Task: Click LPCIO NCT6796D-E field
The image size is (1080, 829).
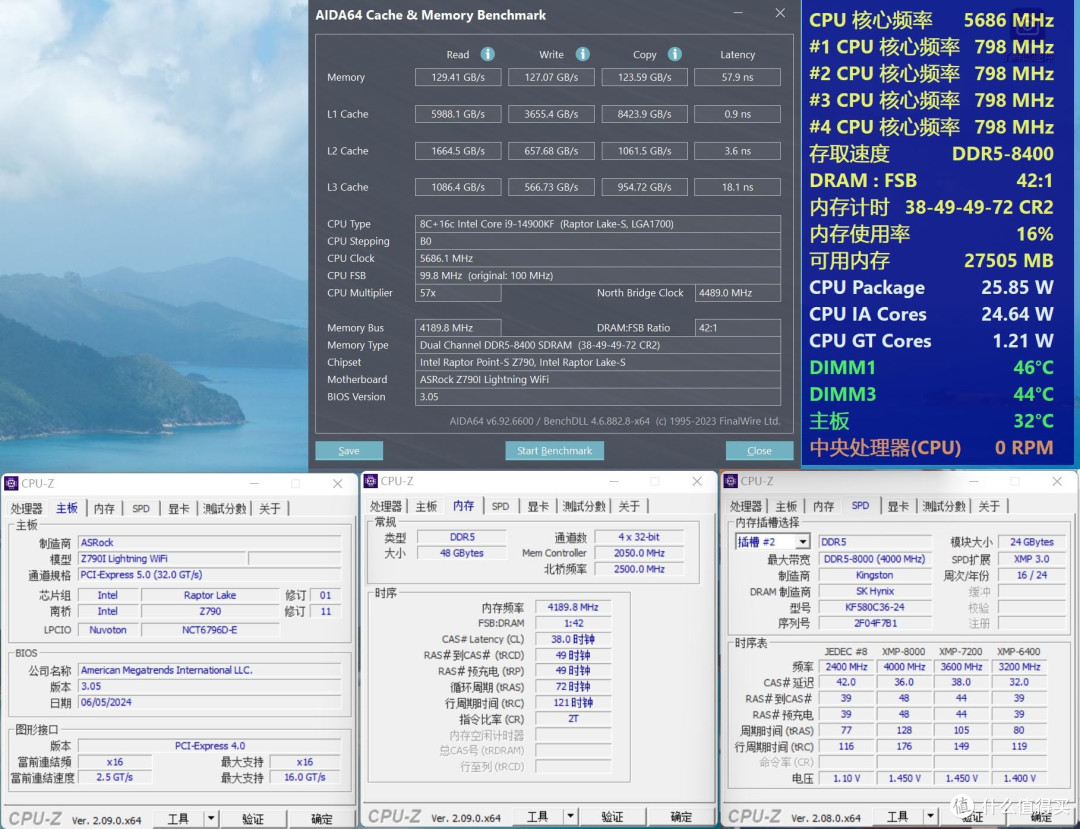Action: click(x=210, y=629)
